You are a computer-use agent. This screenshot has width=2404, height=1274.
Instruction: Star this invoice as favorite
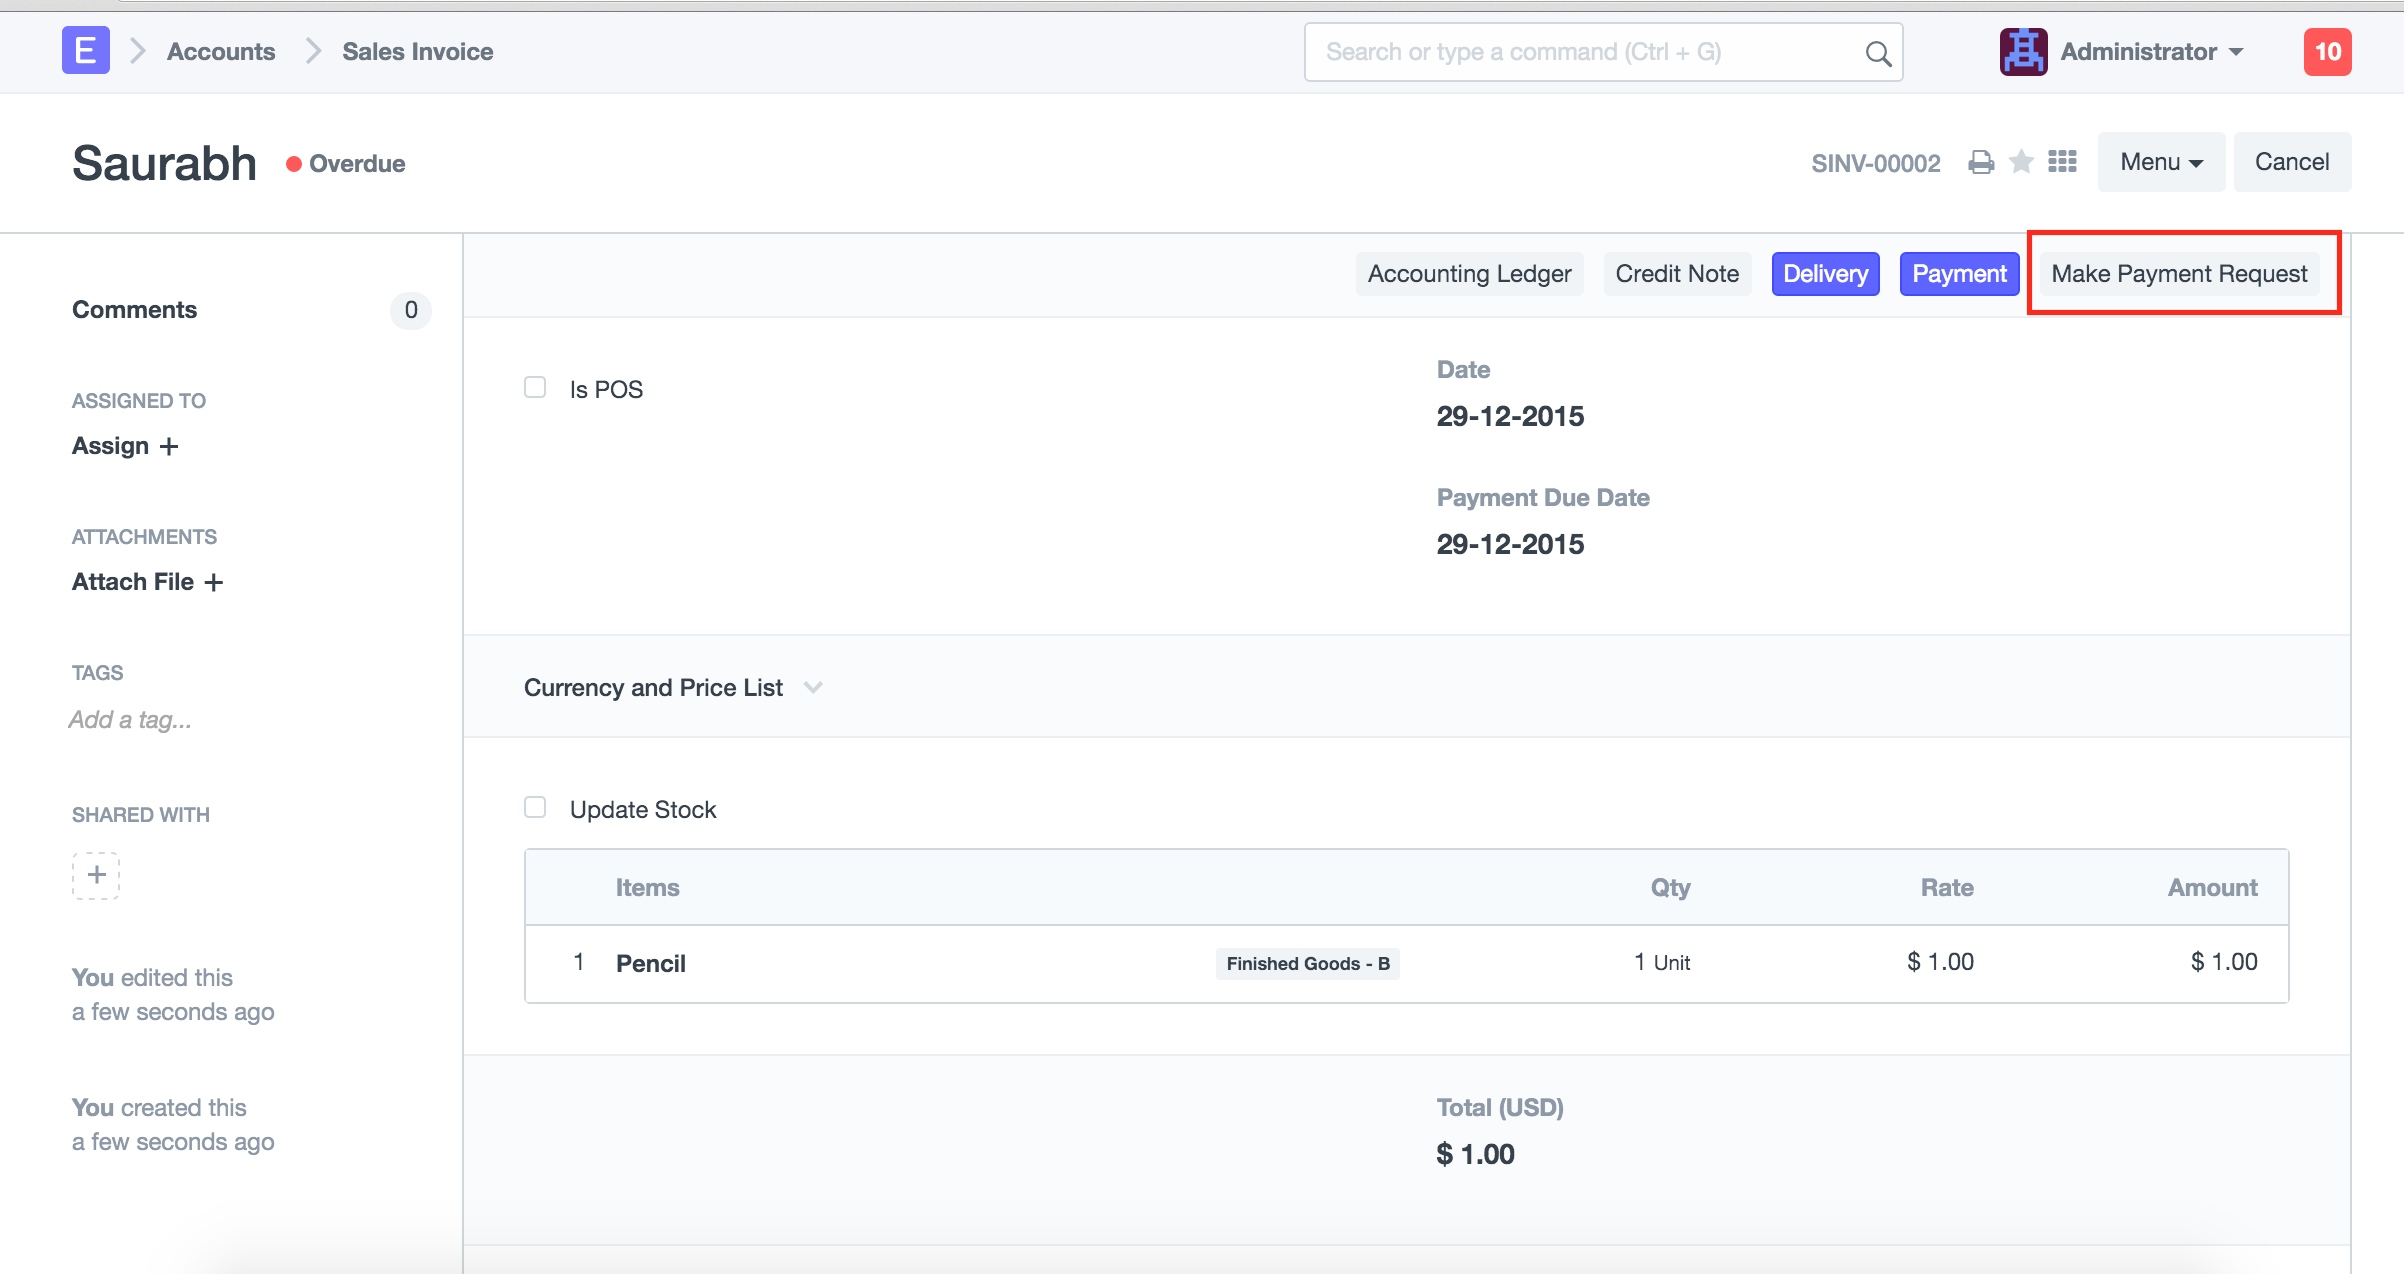(2021, 162)
